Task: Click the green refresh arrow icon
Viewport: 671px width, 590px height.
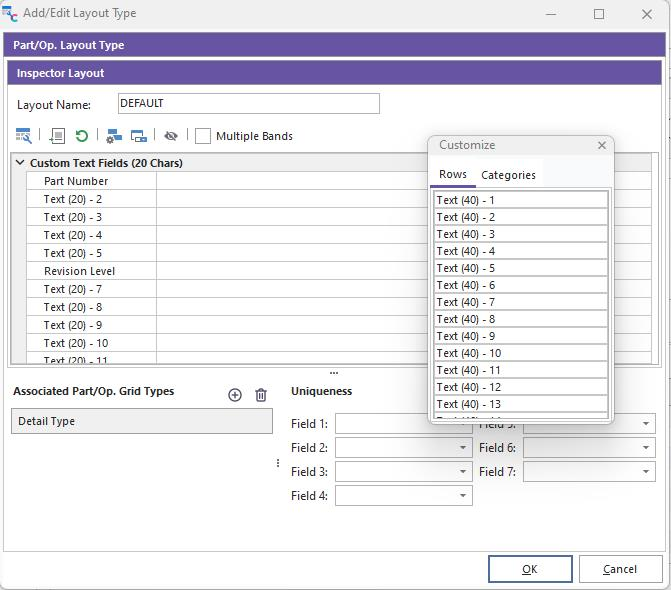Action: 82,136
